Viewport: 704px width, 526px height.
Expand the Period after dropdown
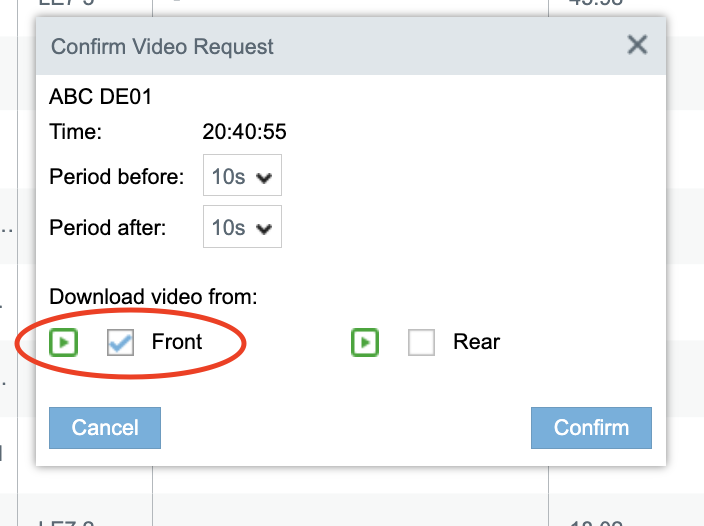(x=242, y=227)
